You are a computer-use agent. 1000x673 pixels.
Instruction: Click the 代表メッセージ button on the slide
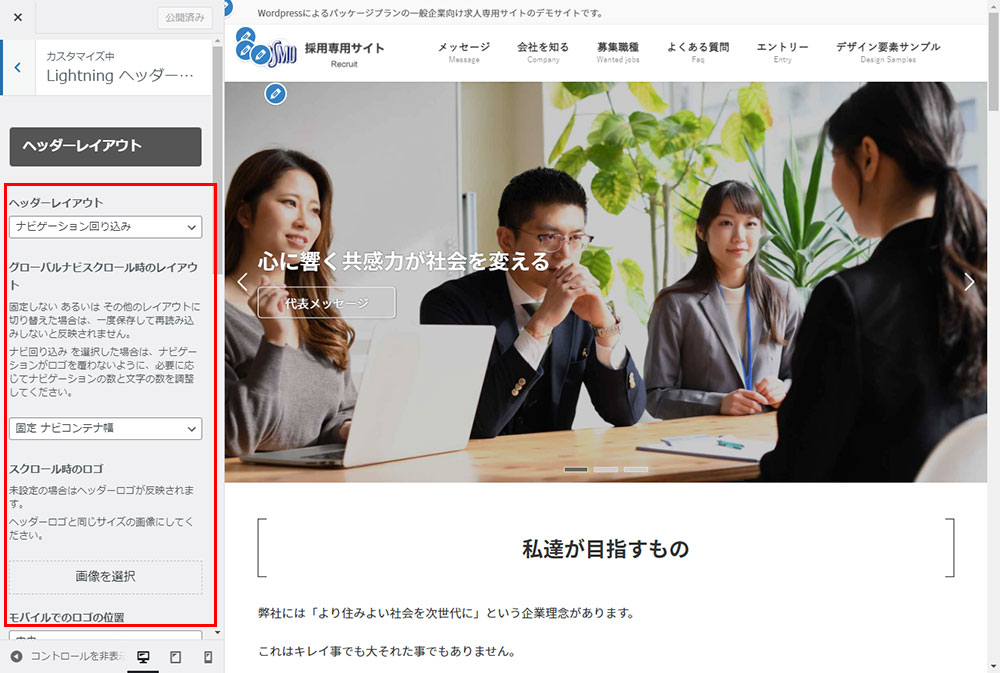(326, 303)
